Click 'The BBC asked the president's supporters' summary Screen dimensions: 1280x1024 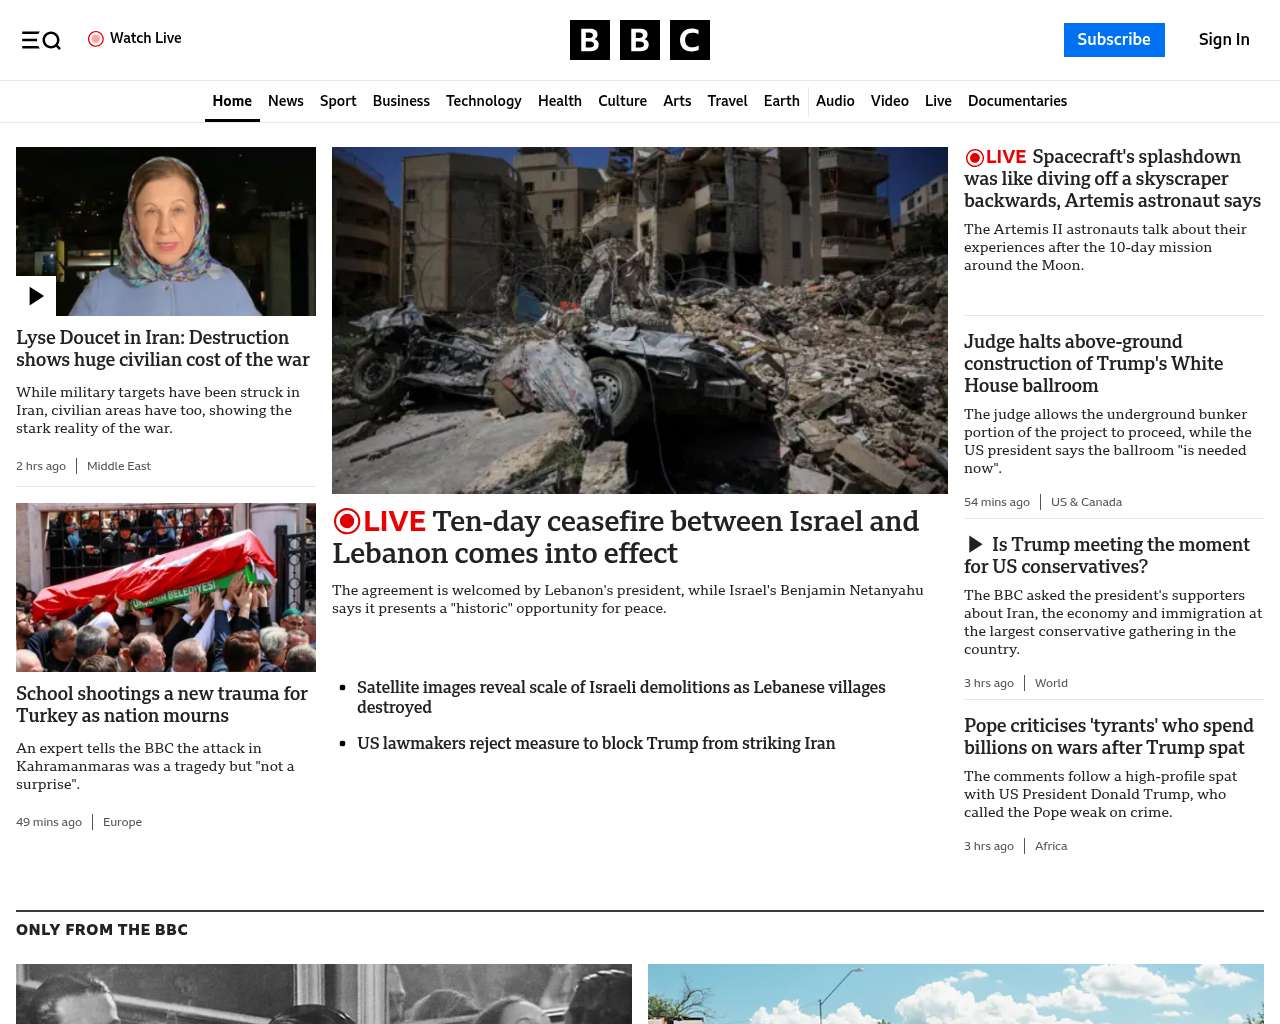1113,622
